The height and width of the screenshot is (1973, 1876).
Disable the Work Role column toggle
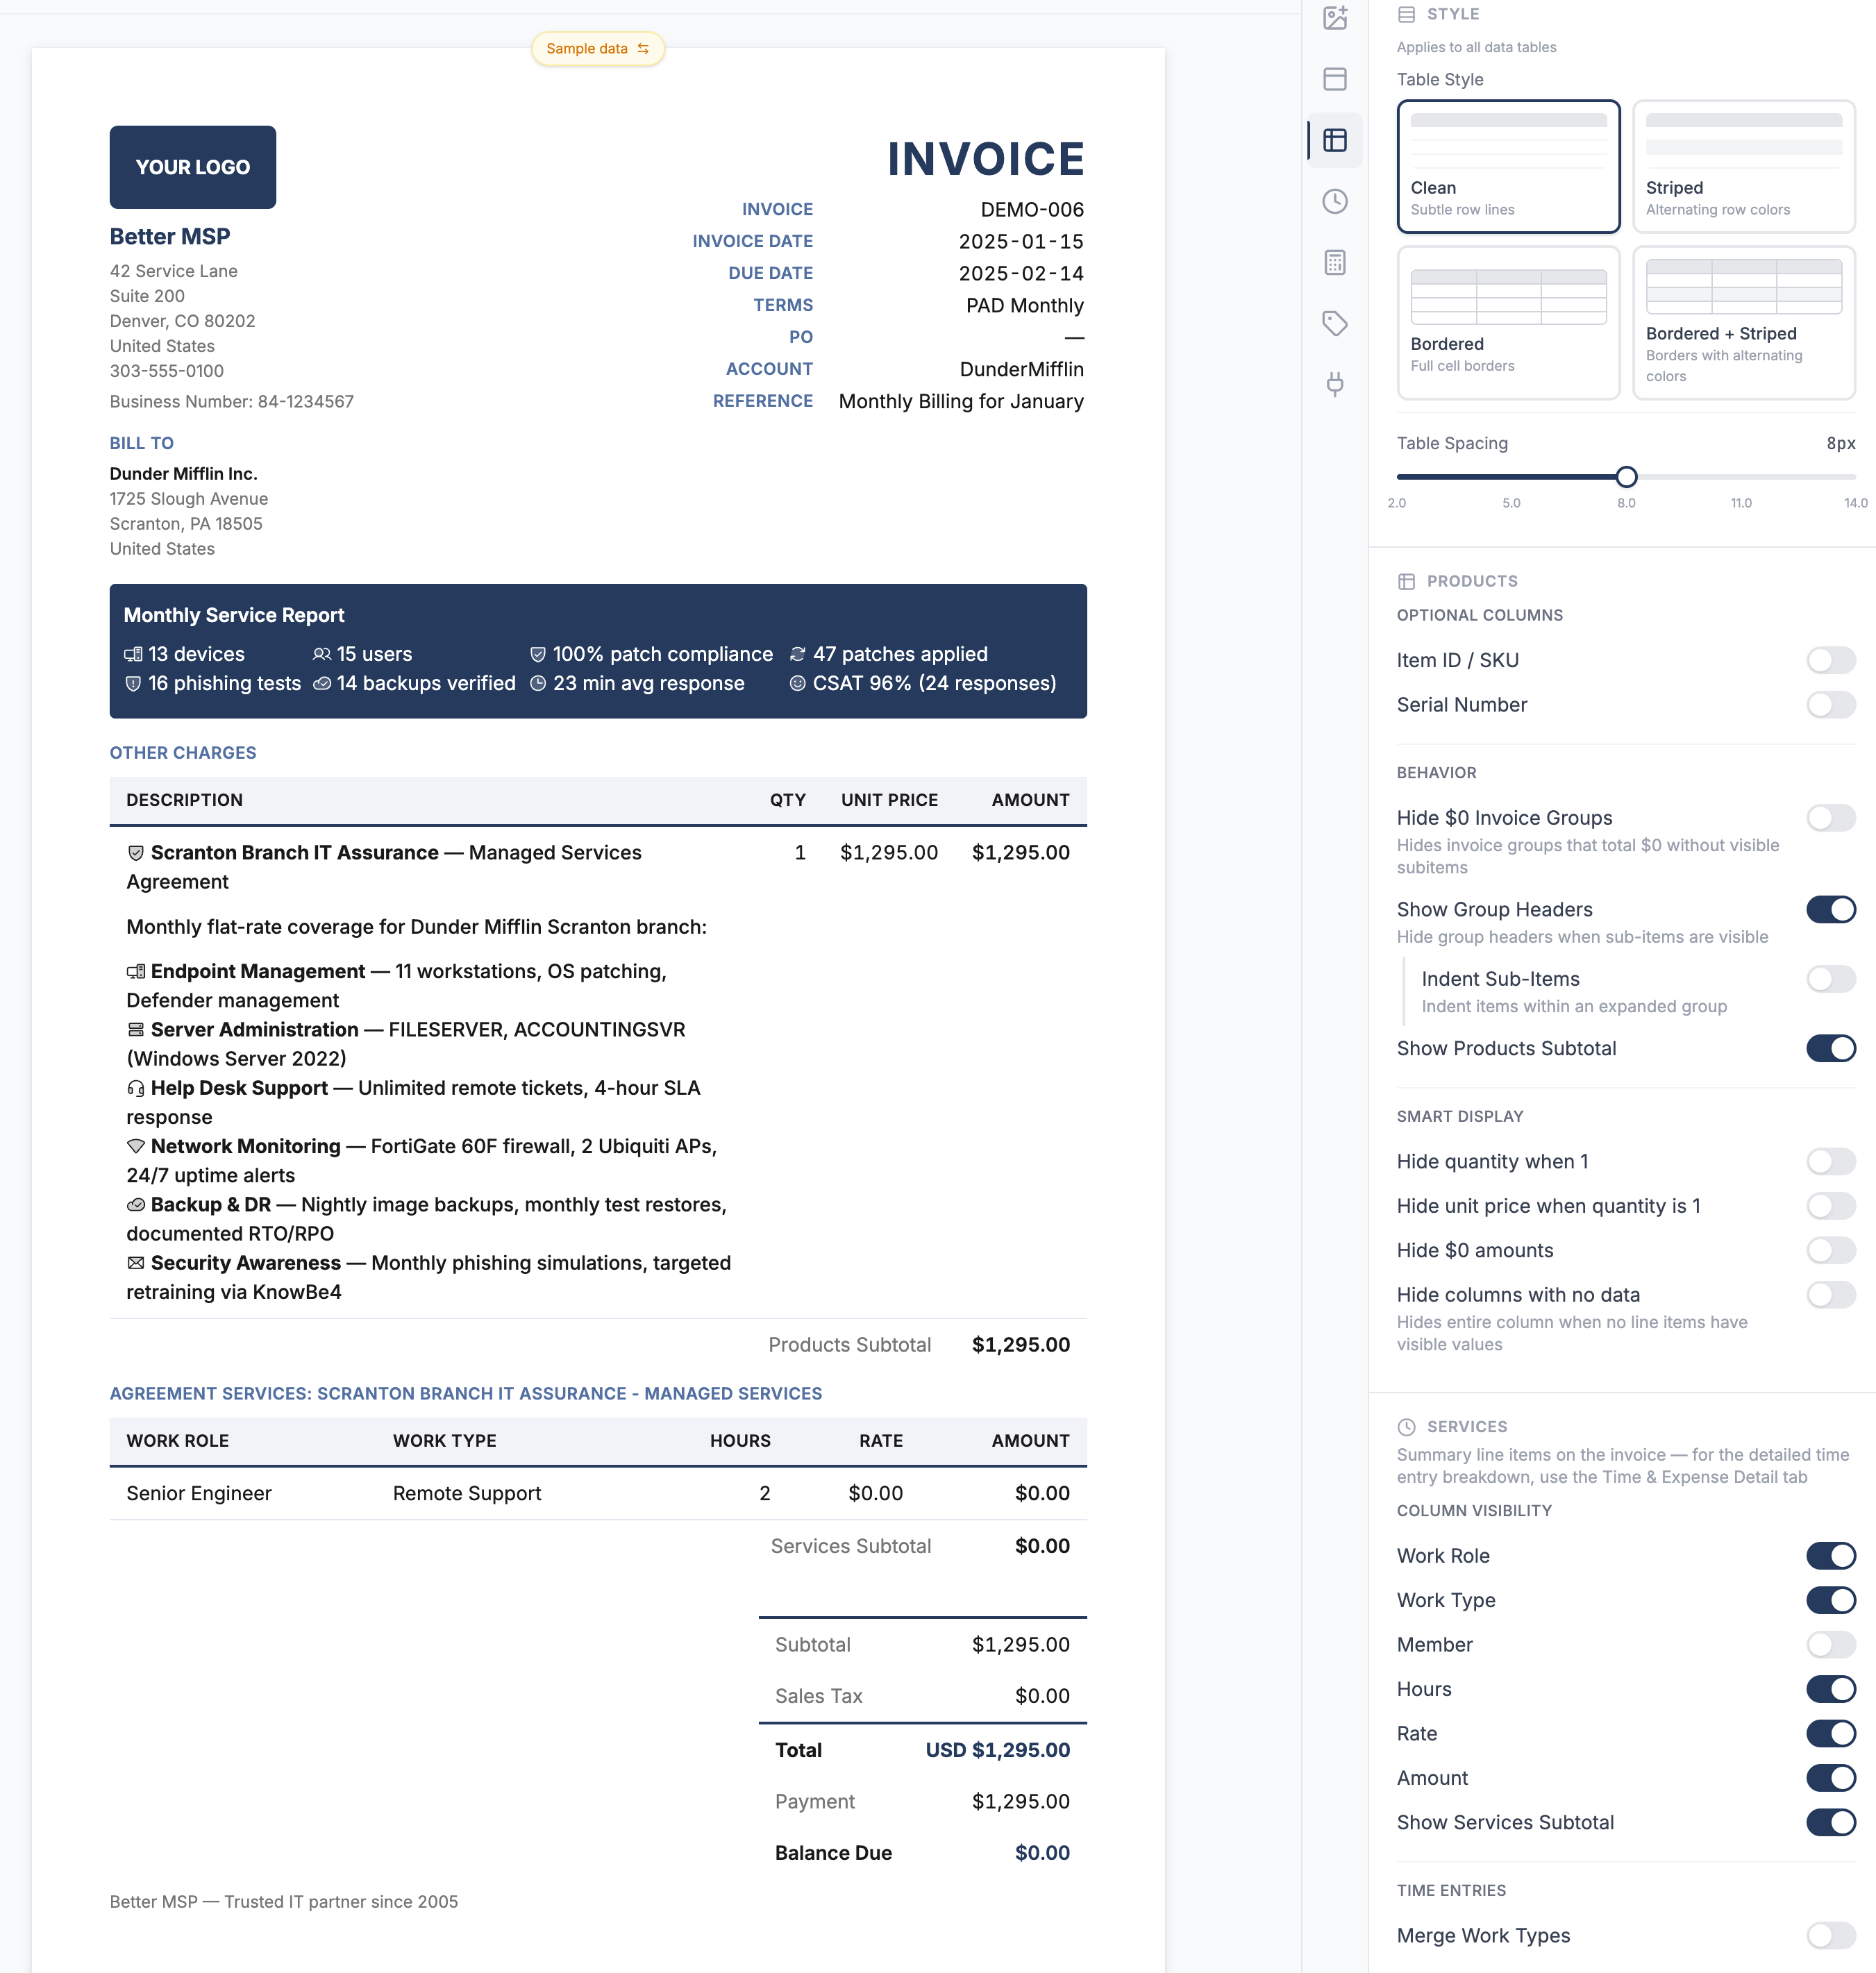tap(1830, 1555)
